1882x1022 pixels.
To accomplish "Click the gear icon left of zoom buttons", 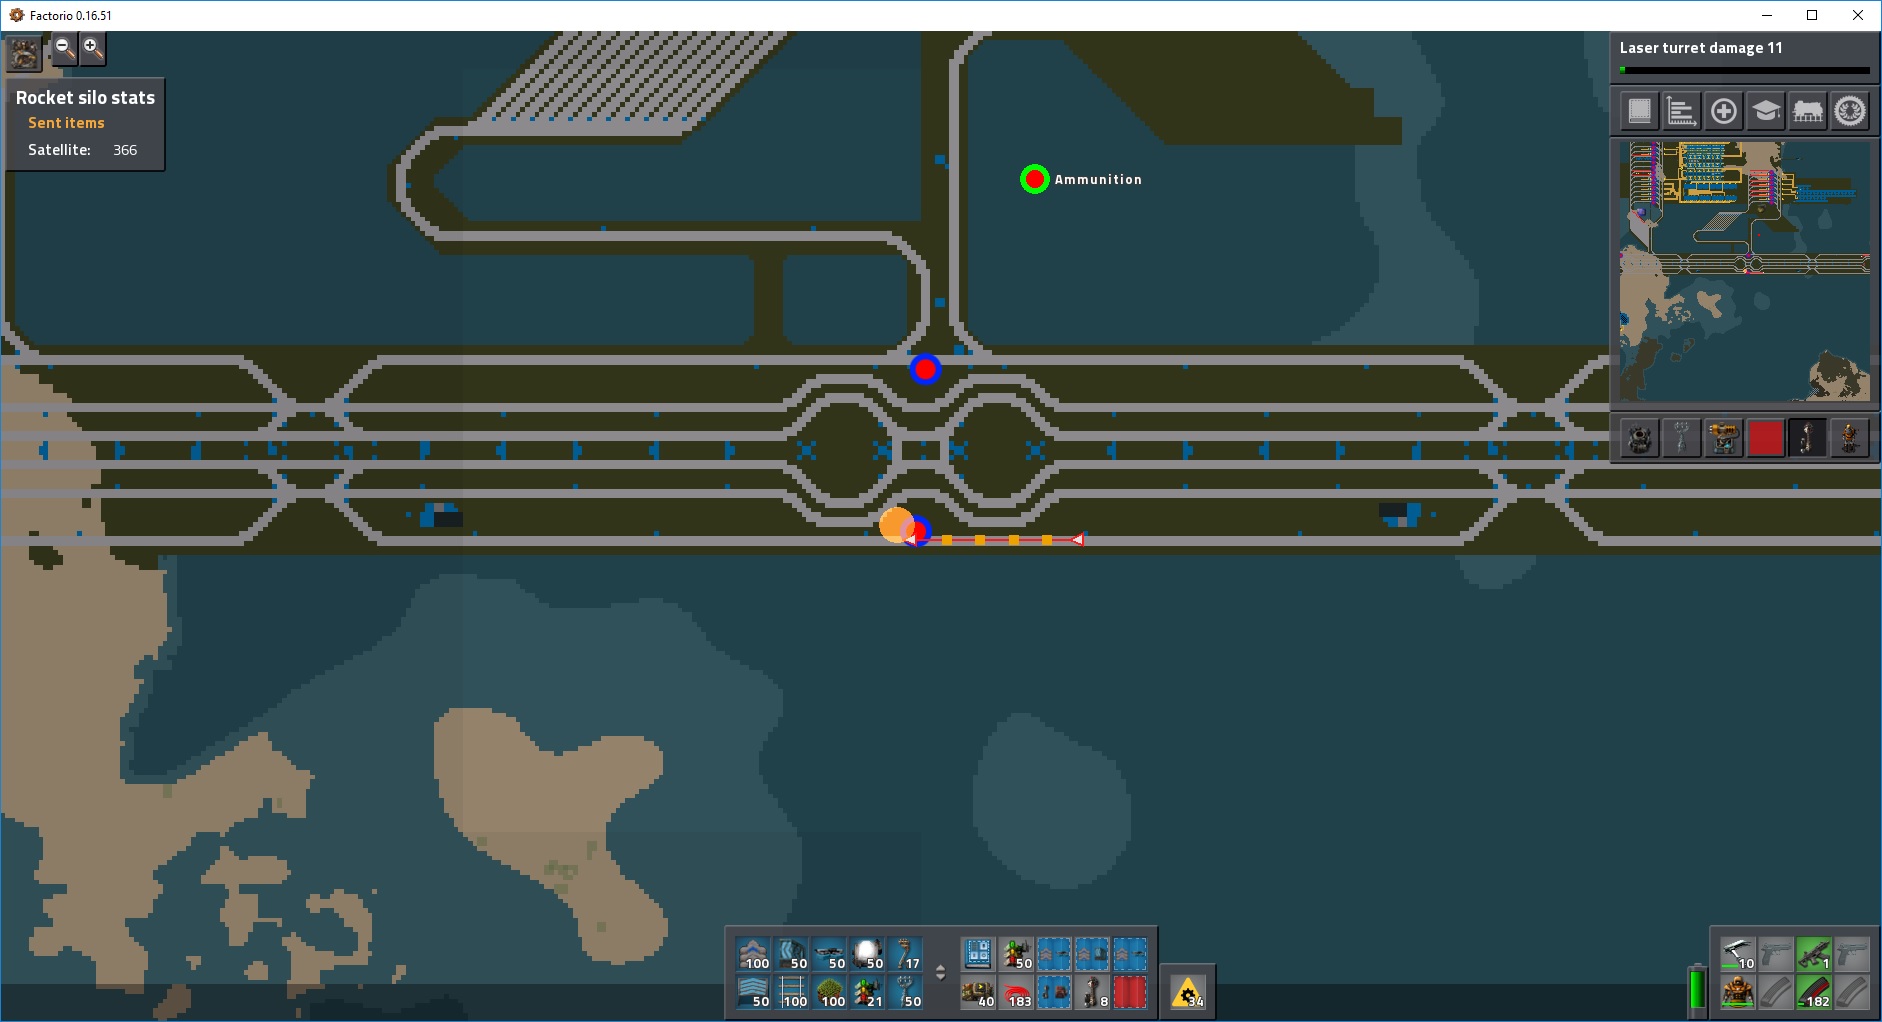I will click(x=24, y=53).
